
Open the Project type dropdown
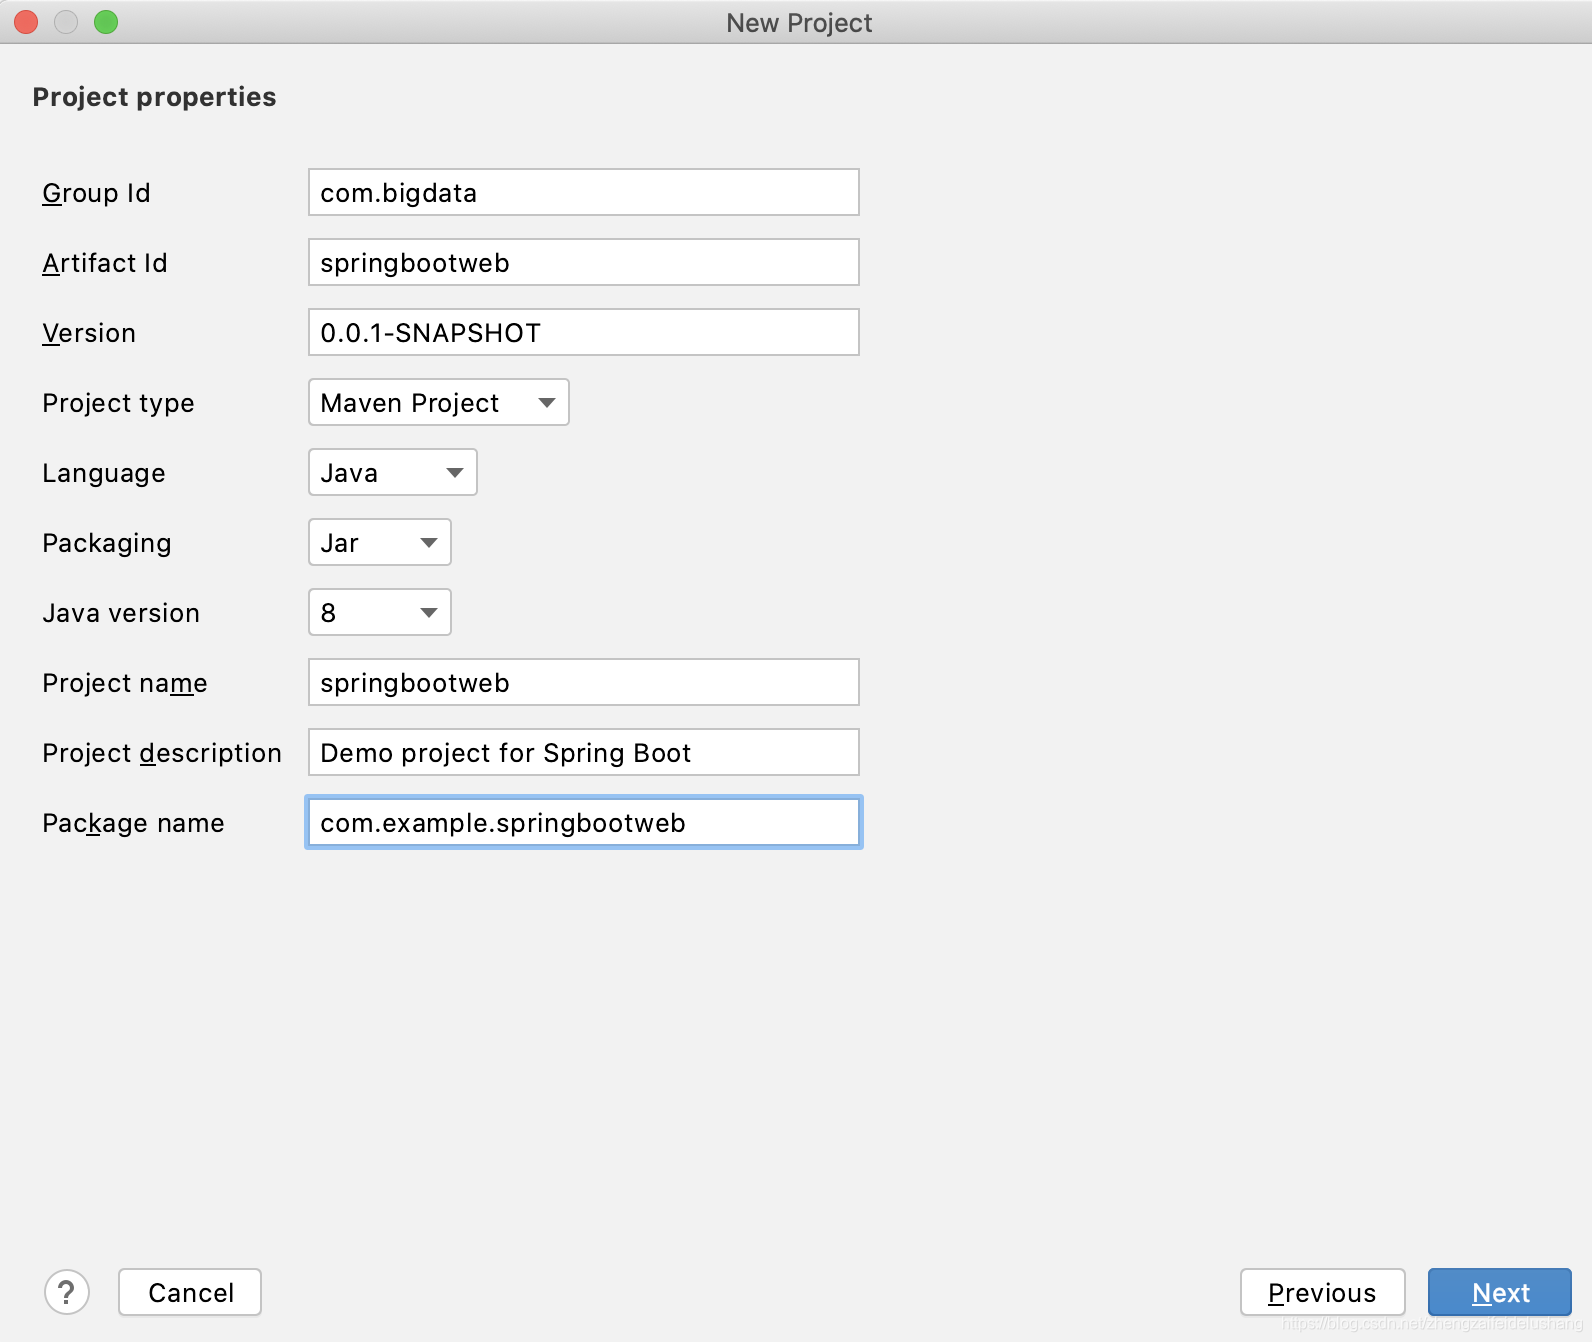(x=439, y=402)
